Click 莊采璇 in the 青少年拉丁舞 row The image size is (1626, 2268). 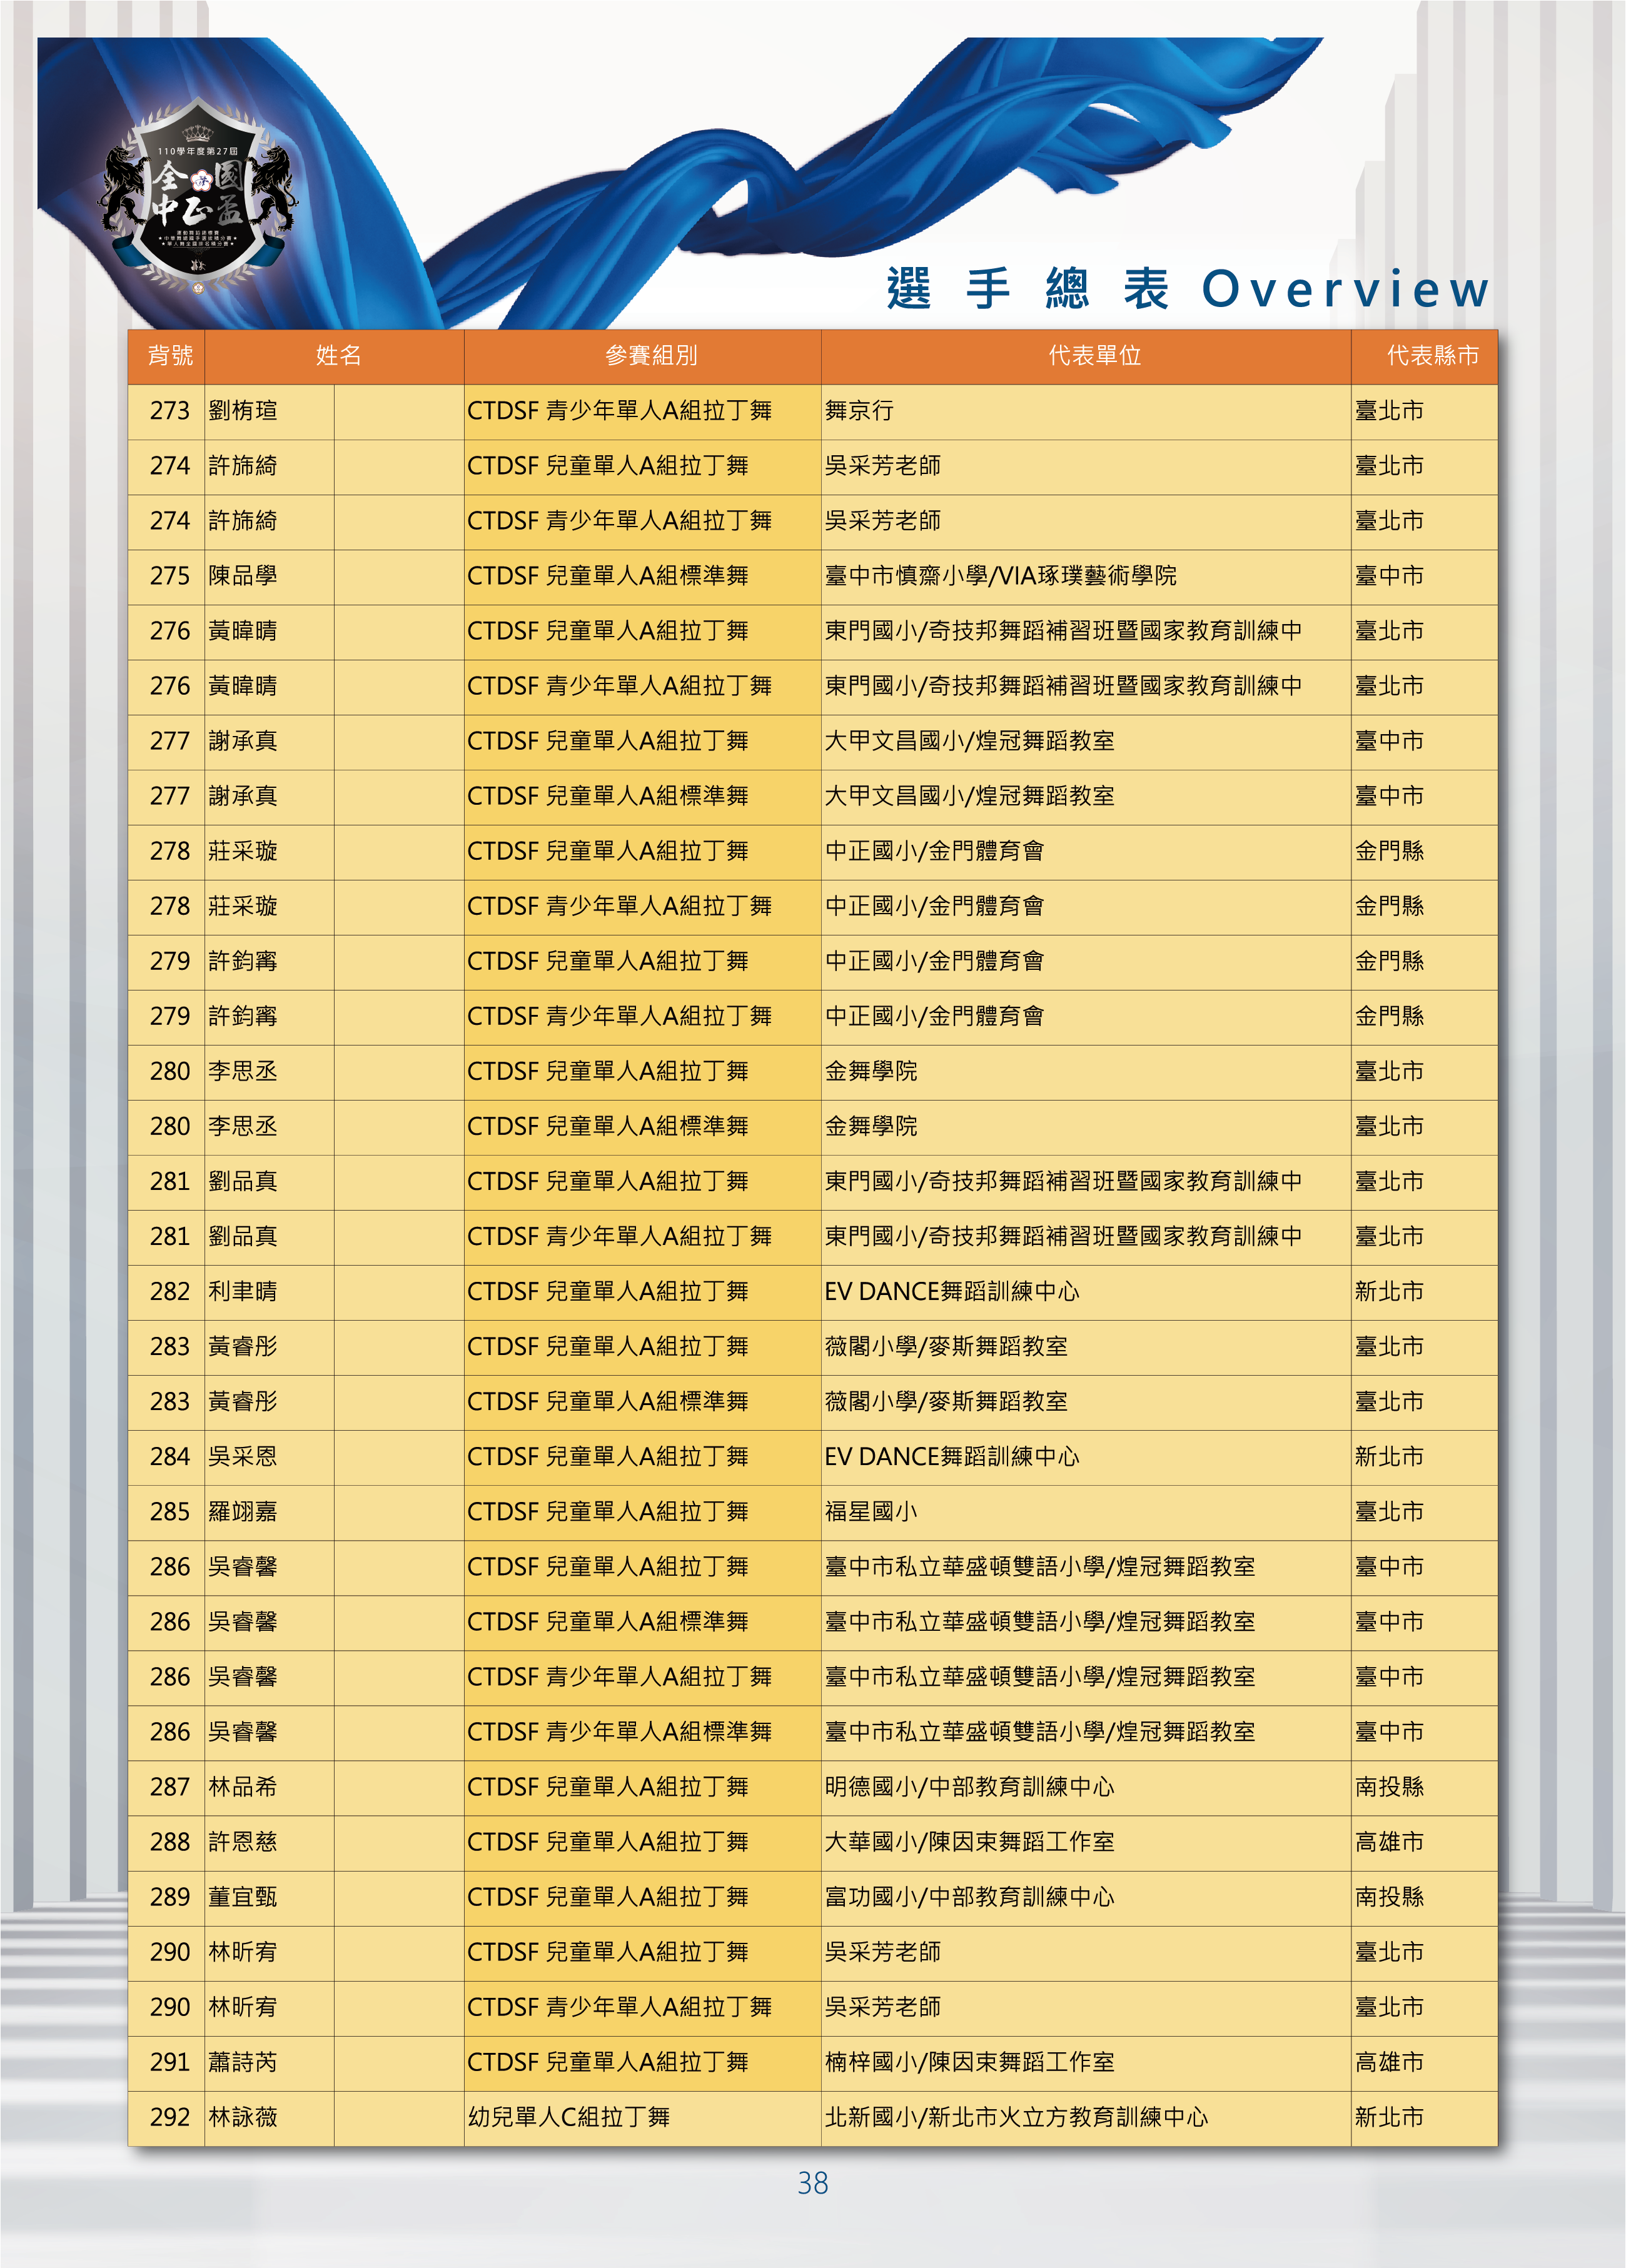[x=243, y=906]
